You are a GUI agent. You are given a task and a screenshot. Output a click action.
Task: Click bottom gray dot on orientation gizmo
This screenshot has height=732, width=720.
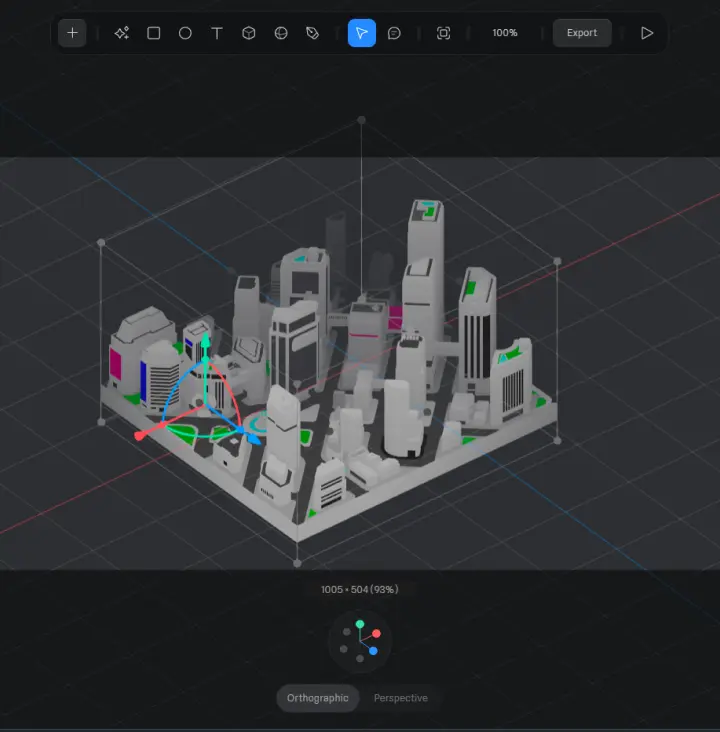pos(360,659)
